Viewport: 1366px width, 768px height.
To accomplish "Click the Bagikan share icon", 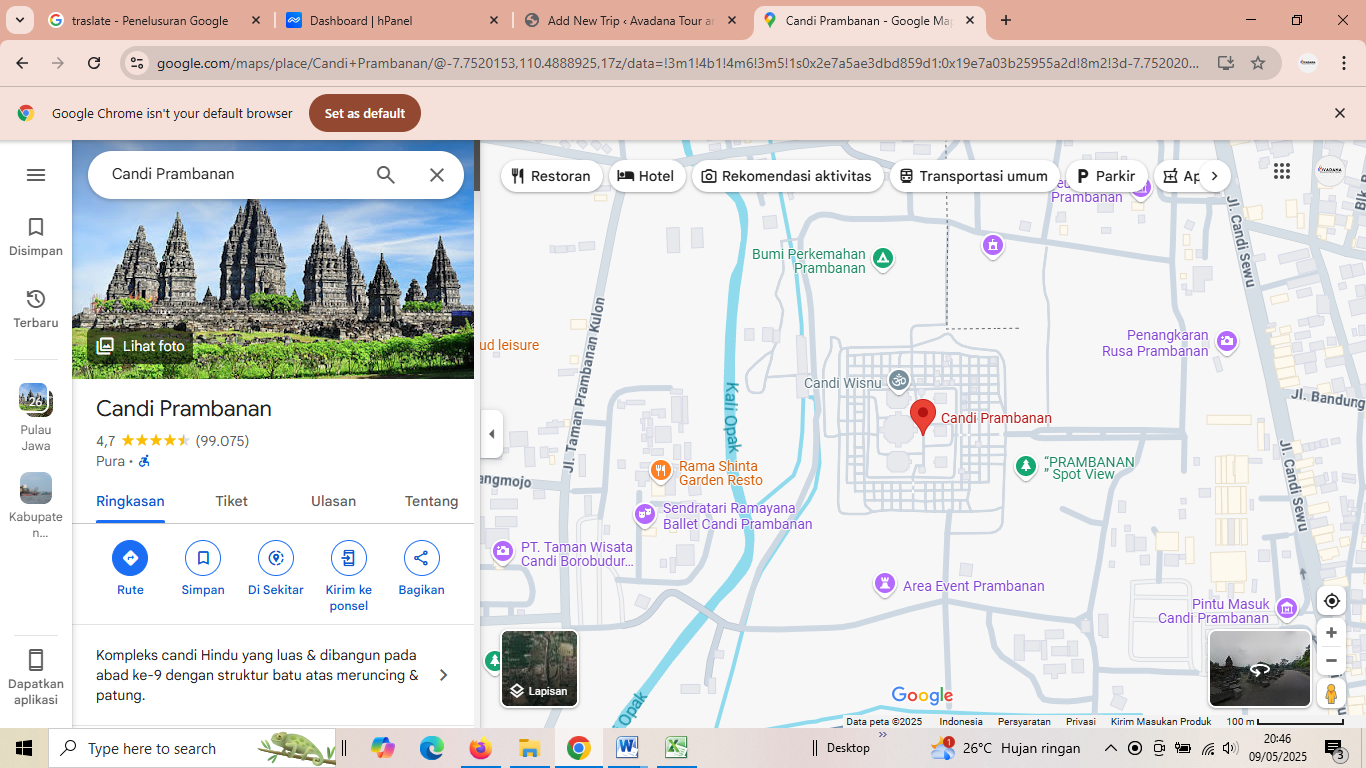I will [x=421, y=558].
